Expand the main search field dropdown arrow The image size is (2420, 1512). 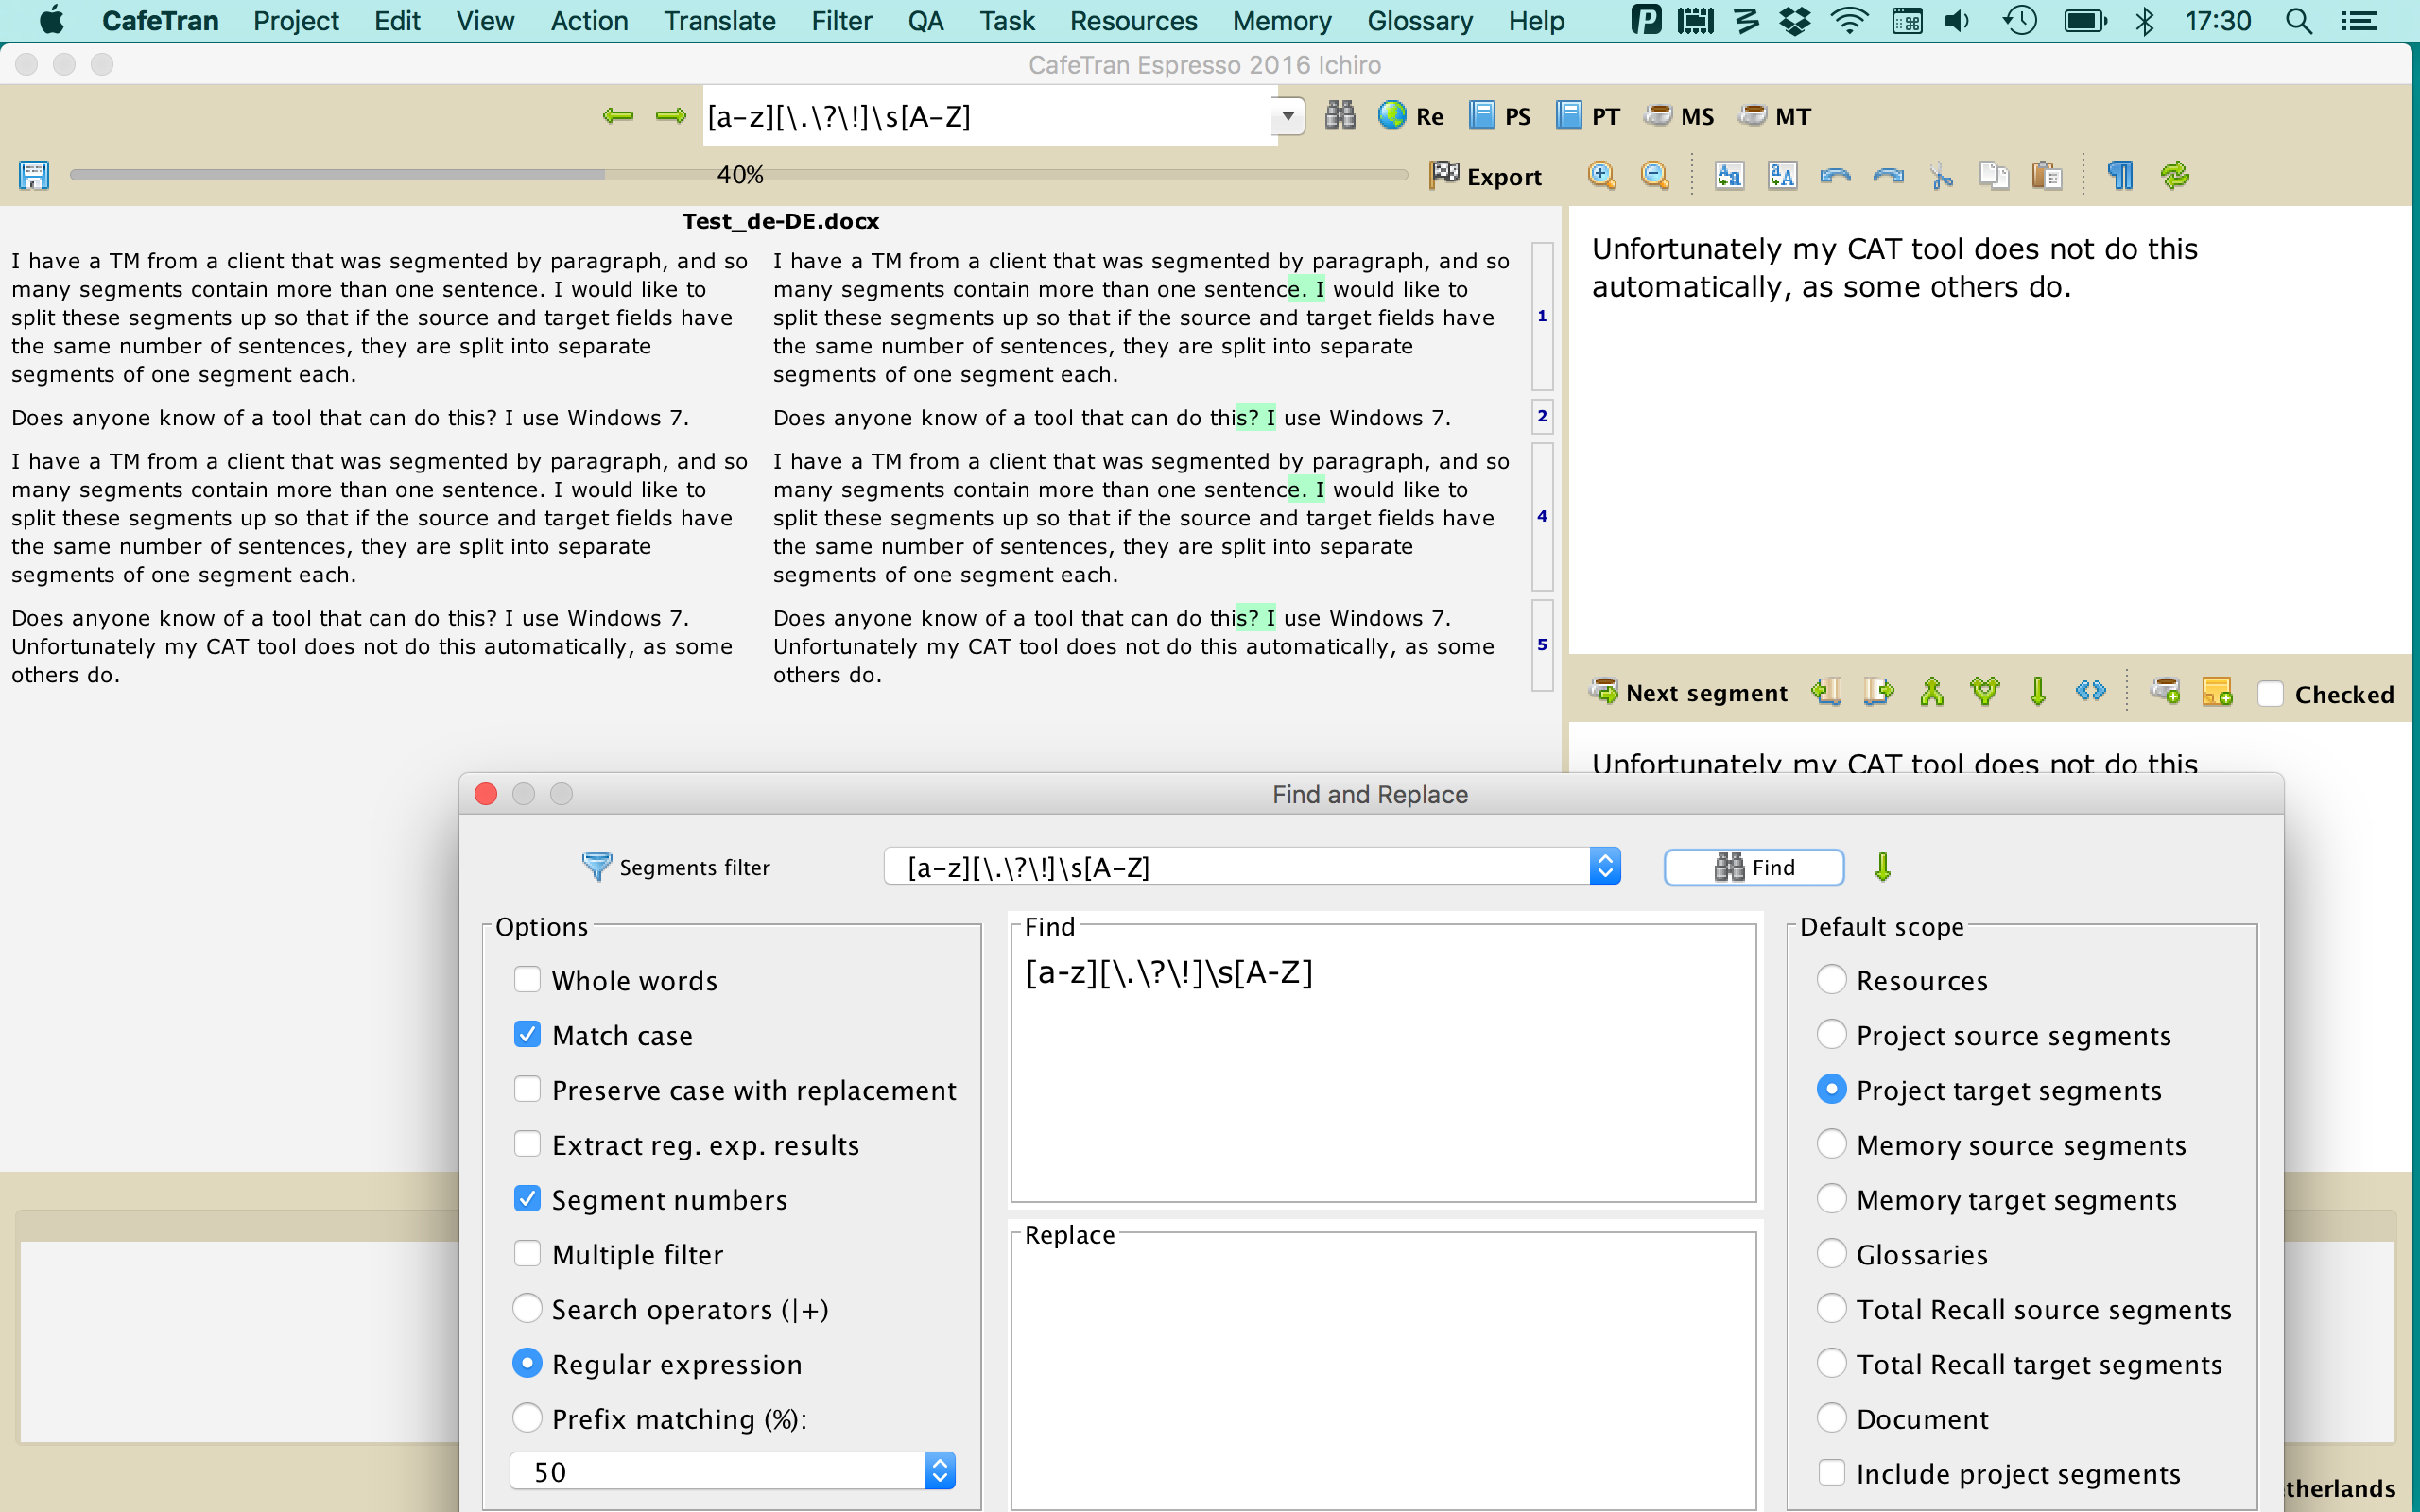coord(1288,116)
